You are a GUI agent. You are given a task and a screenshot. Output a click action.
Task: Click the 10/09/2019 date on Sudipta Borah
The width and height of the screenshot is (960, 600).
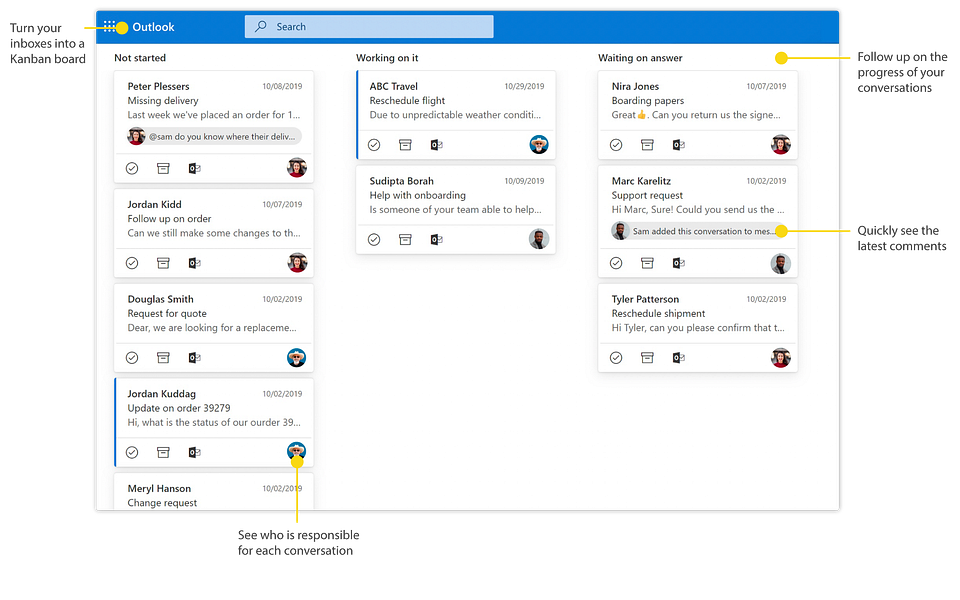coord(524,181)
